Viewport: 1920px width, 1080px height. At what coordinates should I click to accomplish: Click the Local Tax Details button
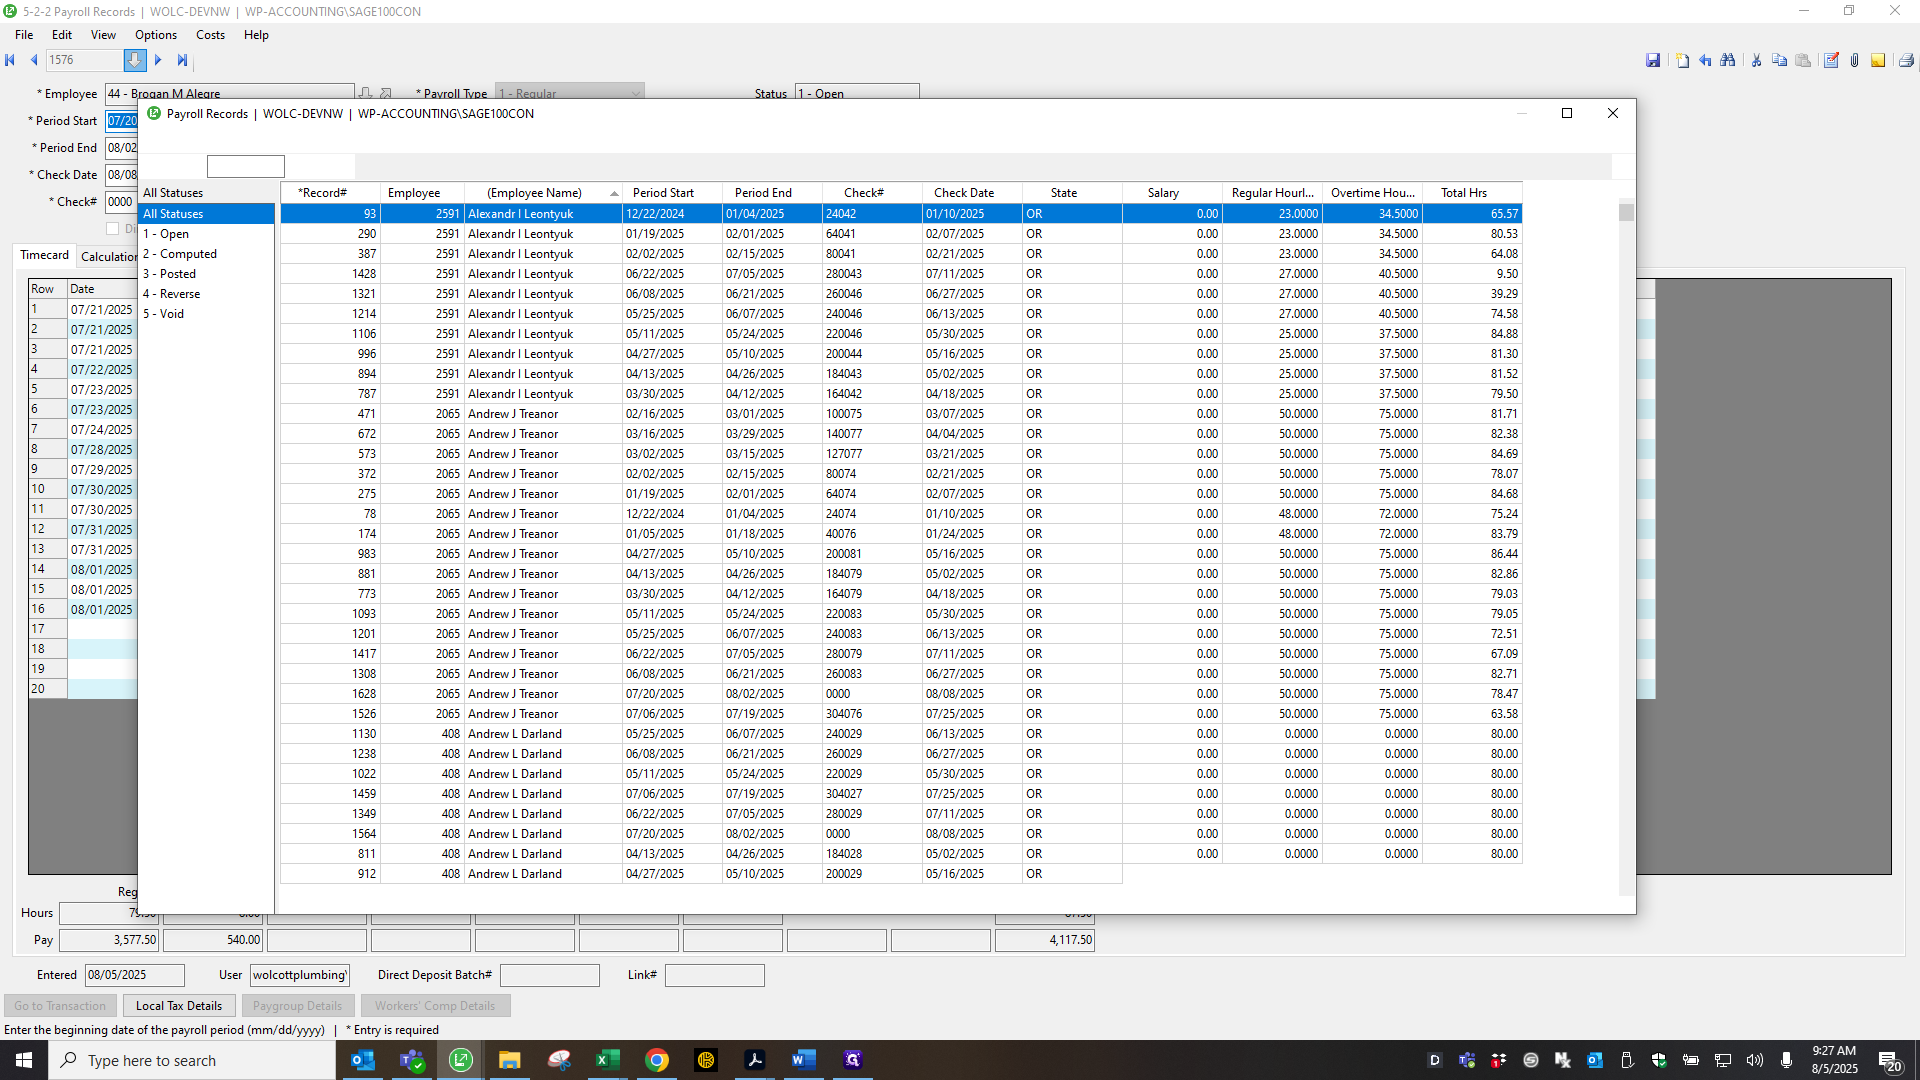179,1006
